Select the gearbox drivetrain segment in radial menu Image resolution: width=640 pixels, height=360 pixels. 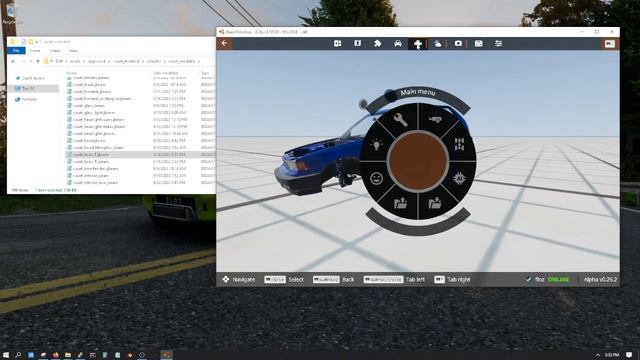(460, 144)
